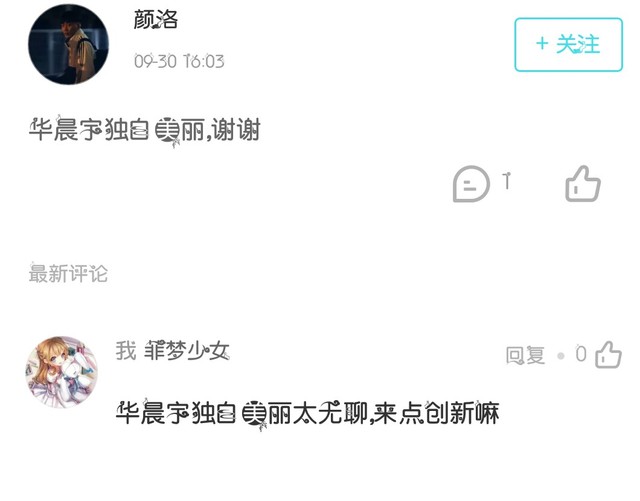Screen dimensions: 640x501
Task: Like 菲梦少女's comment
Action: click(x=609, y=354)
